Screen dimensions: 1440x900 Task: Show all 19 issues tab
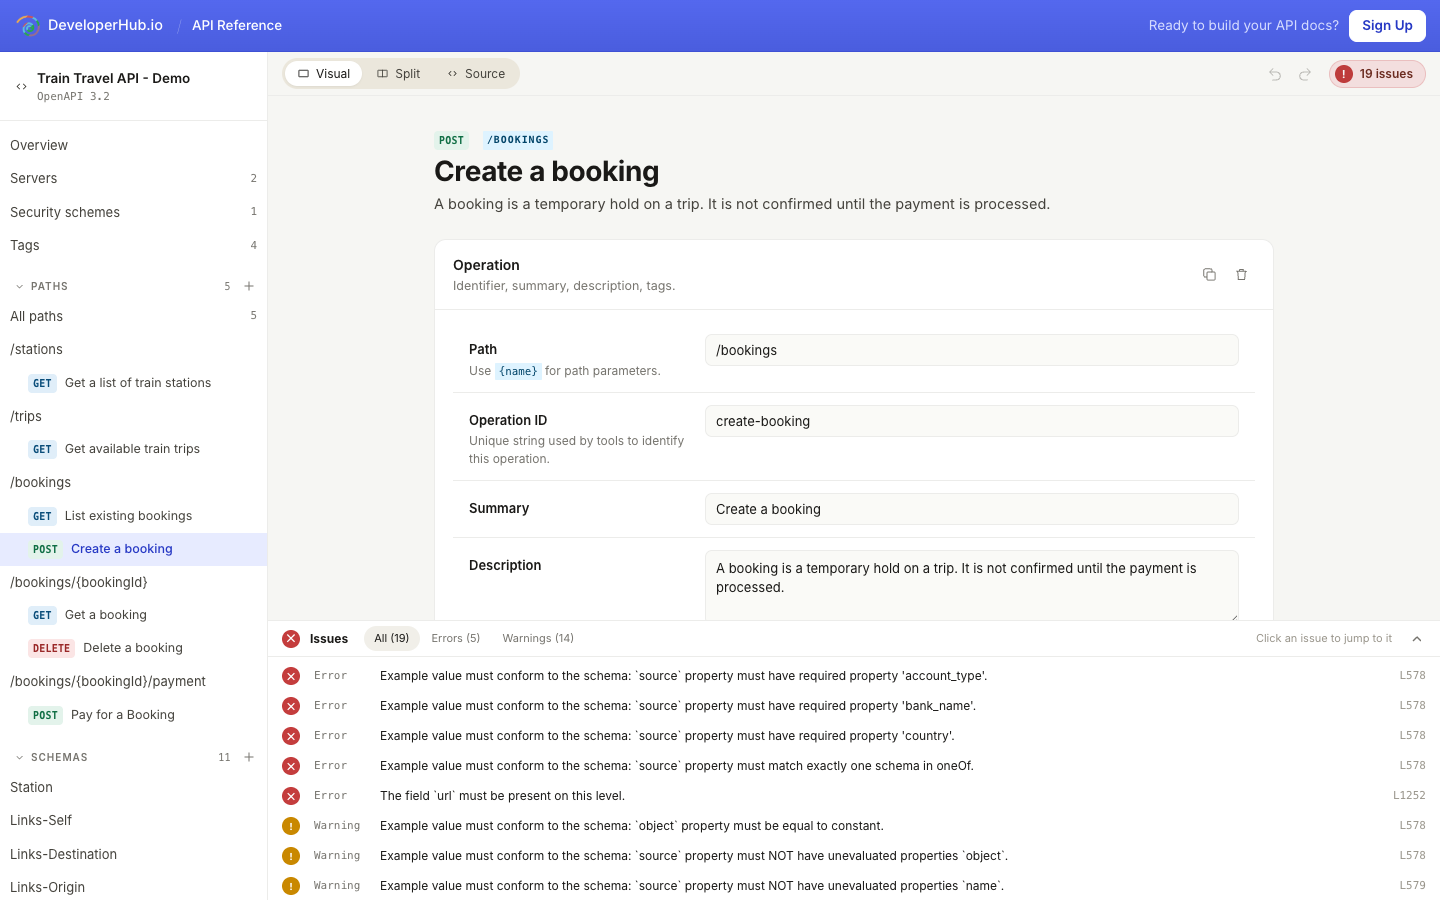(392, 638)
